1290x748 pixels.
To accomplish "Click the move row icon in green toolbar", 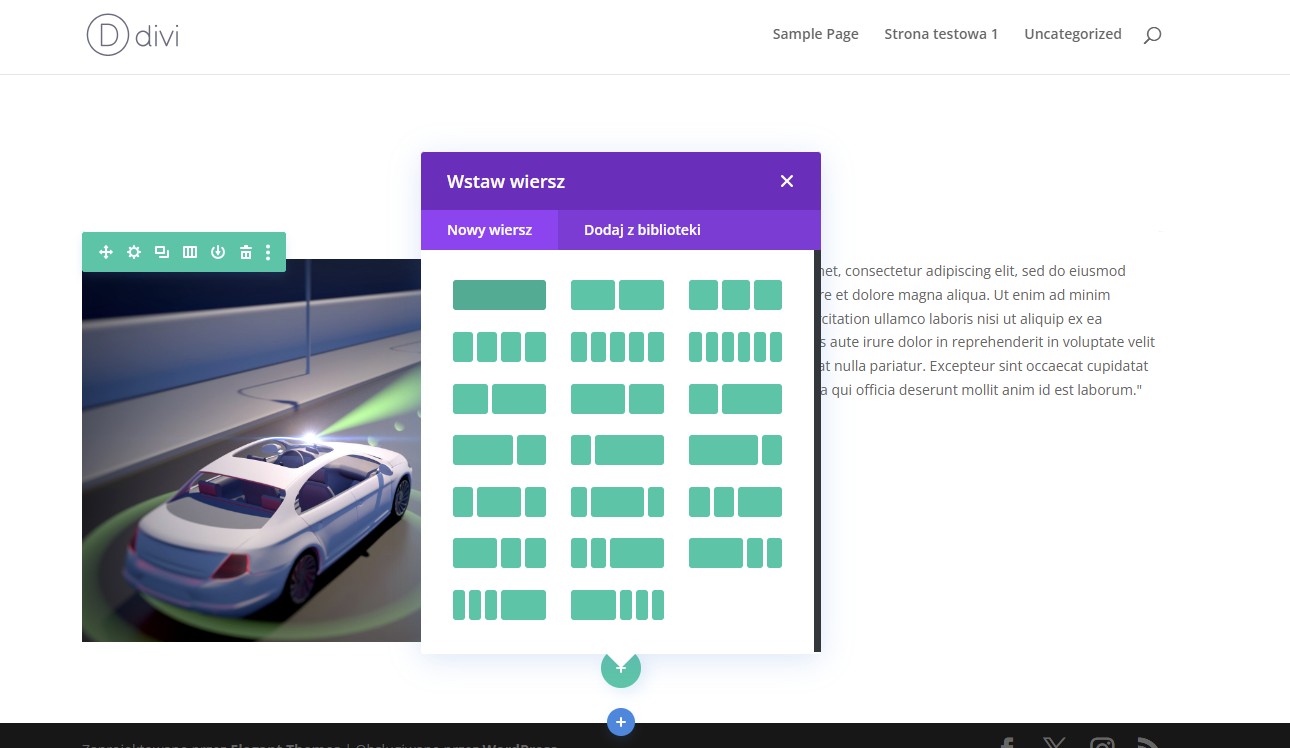I will (106, 253).
